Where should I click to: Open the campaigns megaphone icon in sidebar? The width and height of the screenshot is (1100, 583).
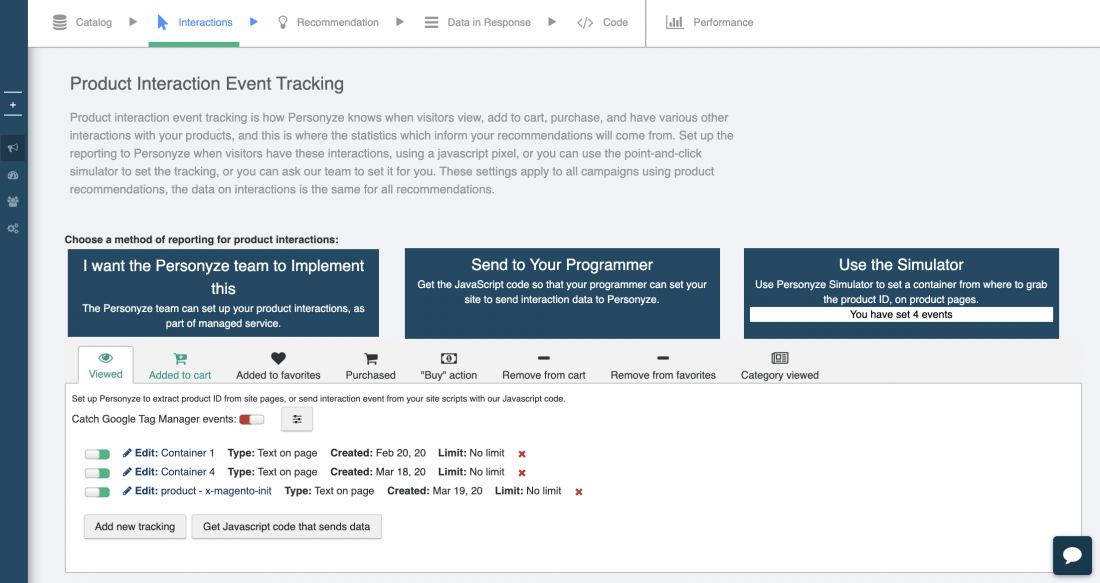(x=13, y=148)
